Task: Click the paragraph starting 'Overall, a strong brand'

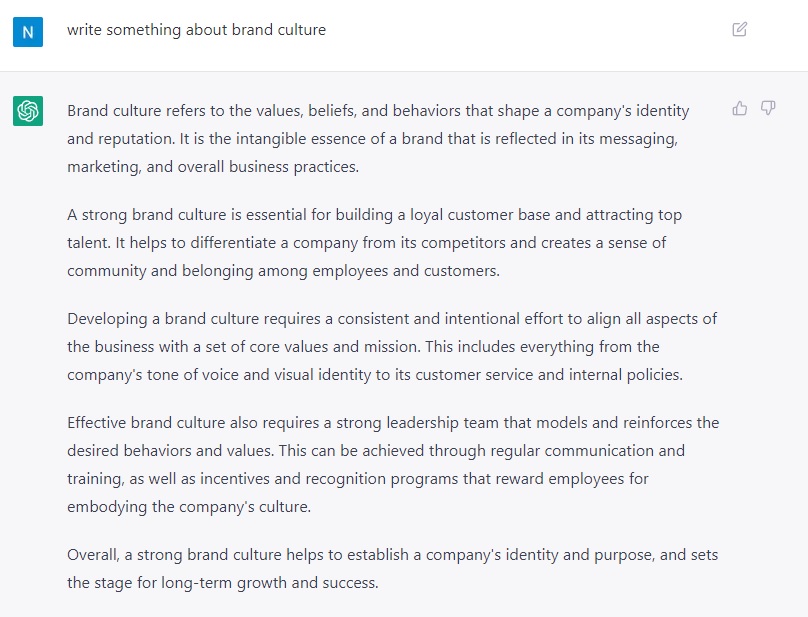Action: pyautogui.click(x=393, y=569)
